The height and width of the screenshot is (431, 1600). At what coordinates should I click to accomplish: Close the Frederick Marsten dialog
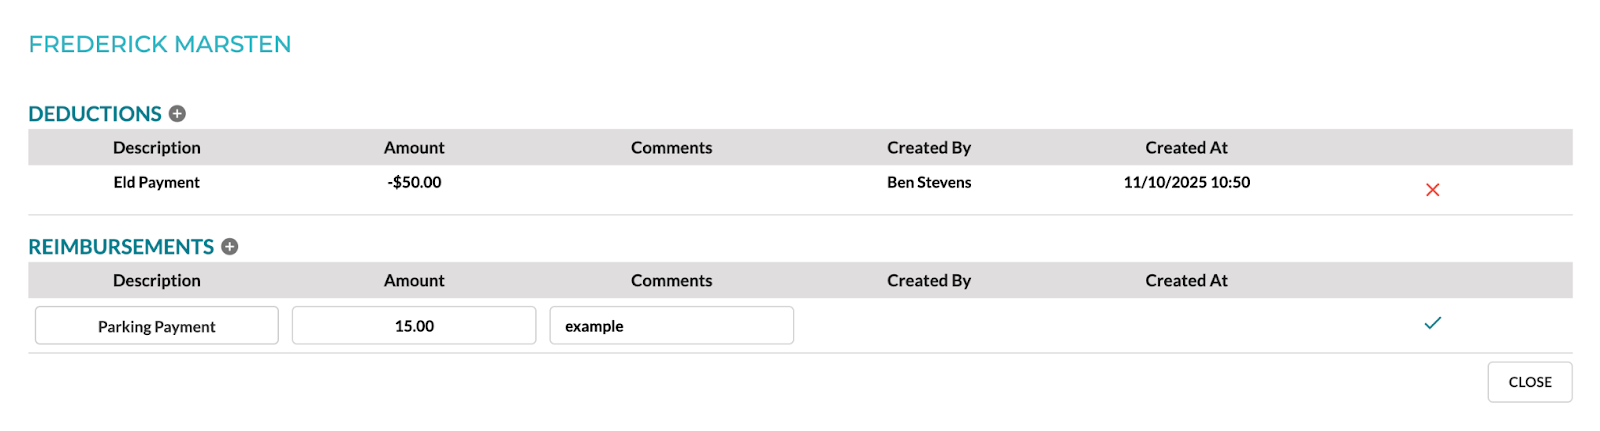click(1530, 382)
